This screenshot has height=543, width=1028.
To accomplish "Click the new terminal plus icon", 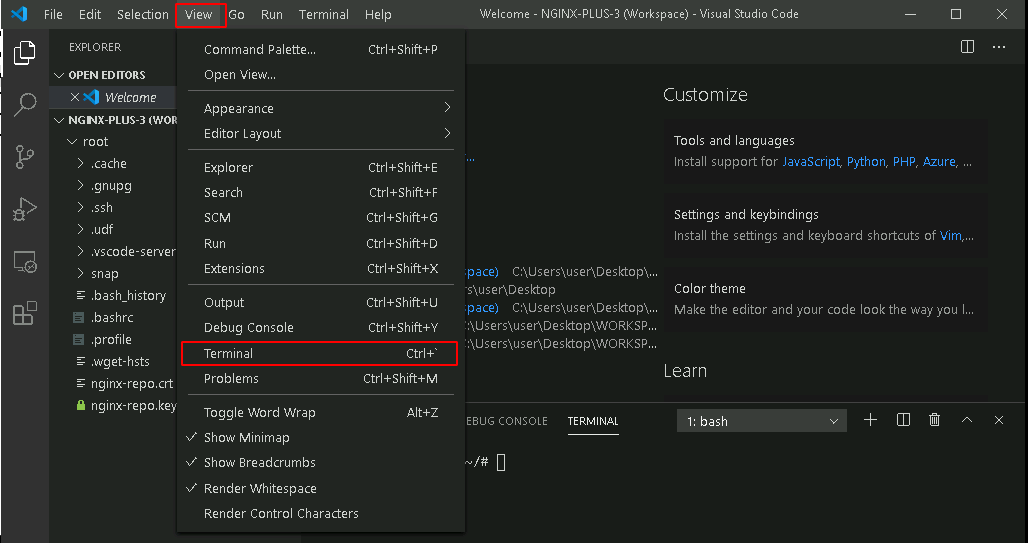I will point(870,420).
